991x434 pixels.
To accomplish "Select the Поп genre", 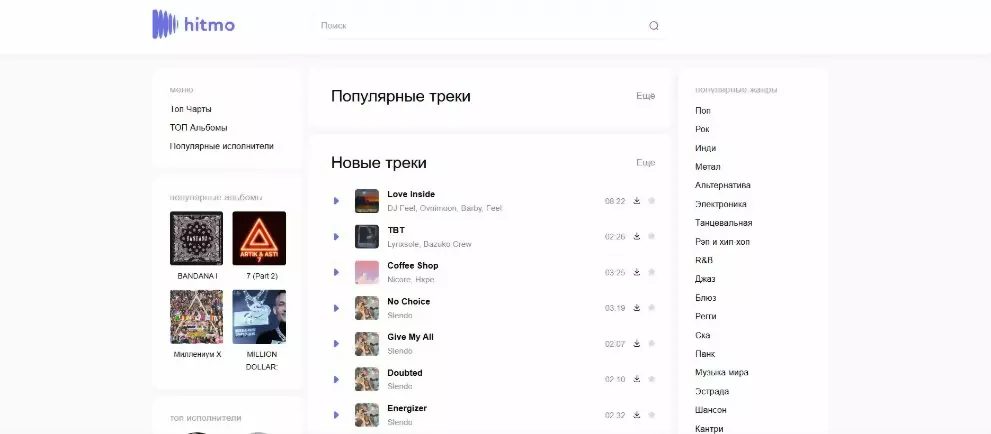I will [703, 111].
